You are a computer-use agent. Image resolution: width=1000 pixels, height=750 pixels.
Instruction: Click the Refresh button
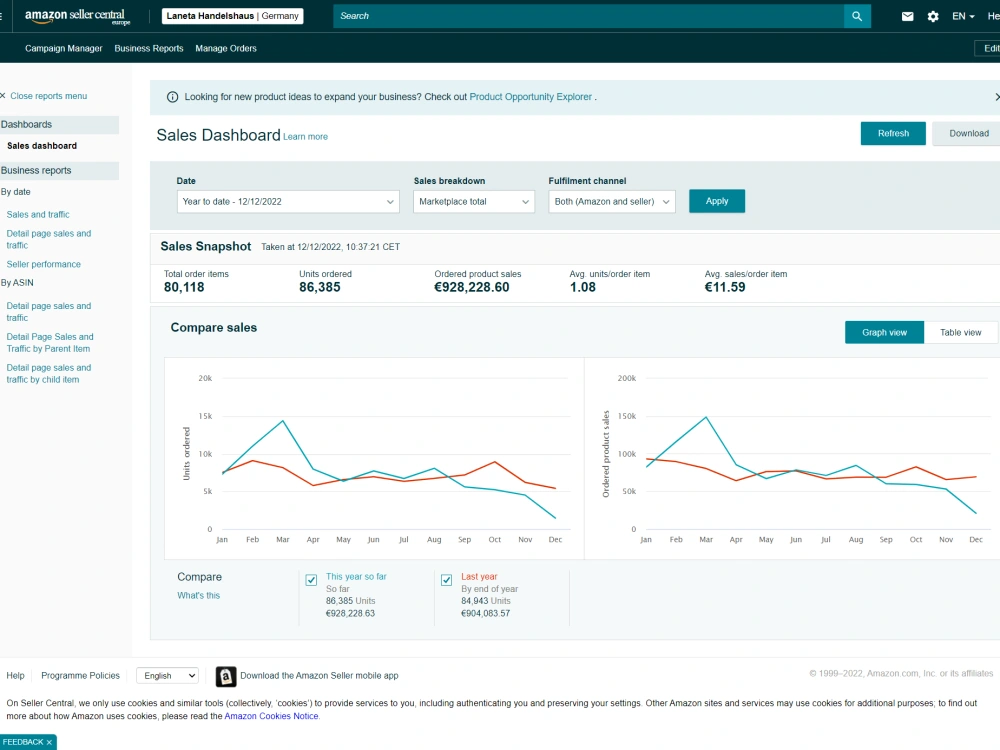click(x=893, y=133)
